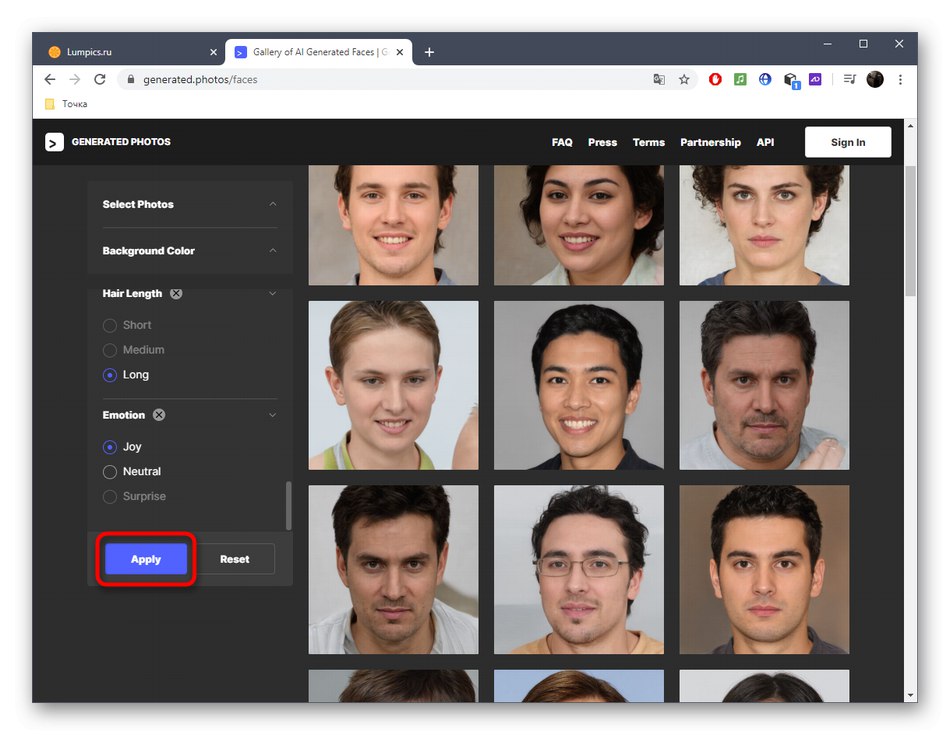The width and height of the screenshot is (950, 735).
Task: Click page scrollbar down arrow
Action: pyautogui.click(x=910, y=696)
